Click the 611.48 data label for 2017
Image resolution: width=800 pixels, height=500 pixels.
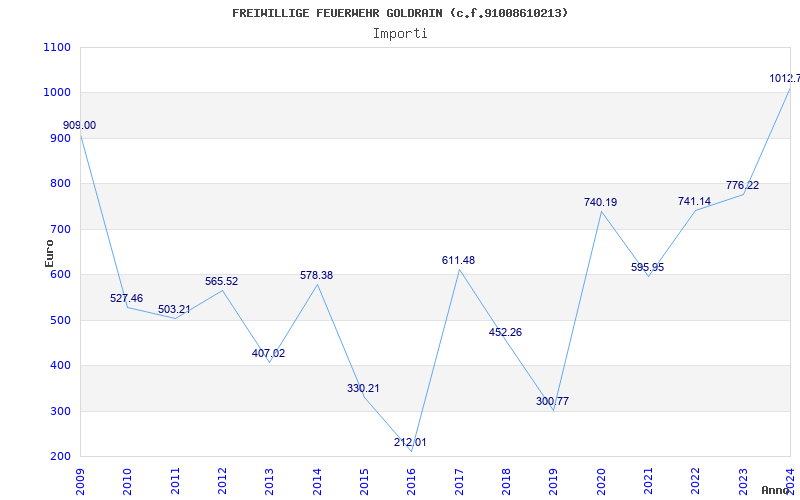click(x=458, y=260)
